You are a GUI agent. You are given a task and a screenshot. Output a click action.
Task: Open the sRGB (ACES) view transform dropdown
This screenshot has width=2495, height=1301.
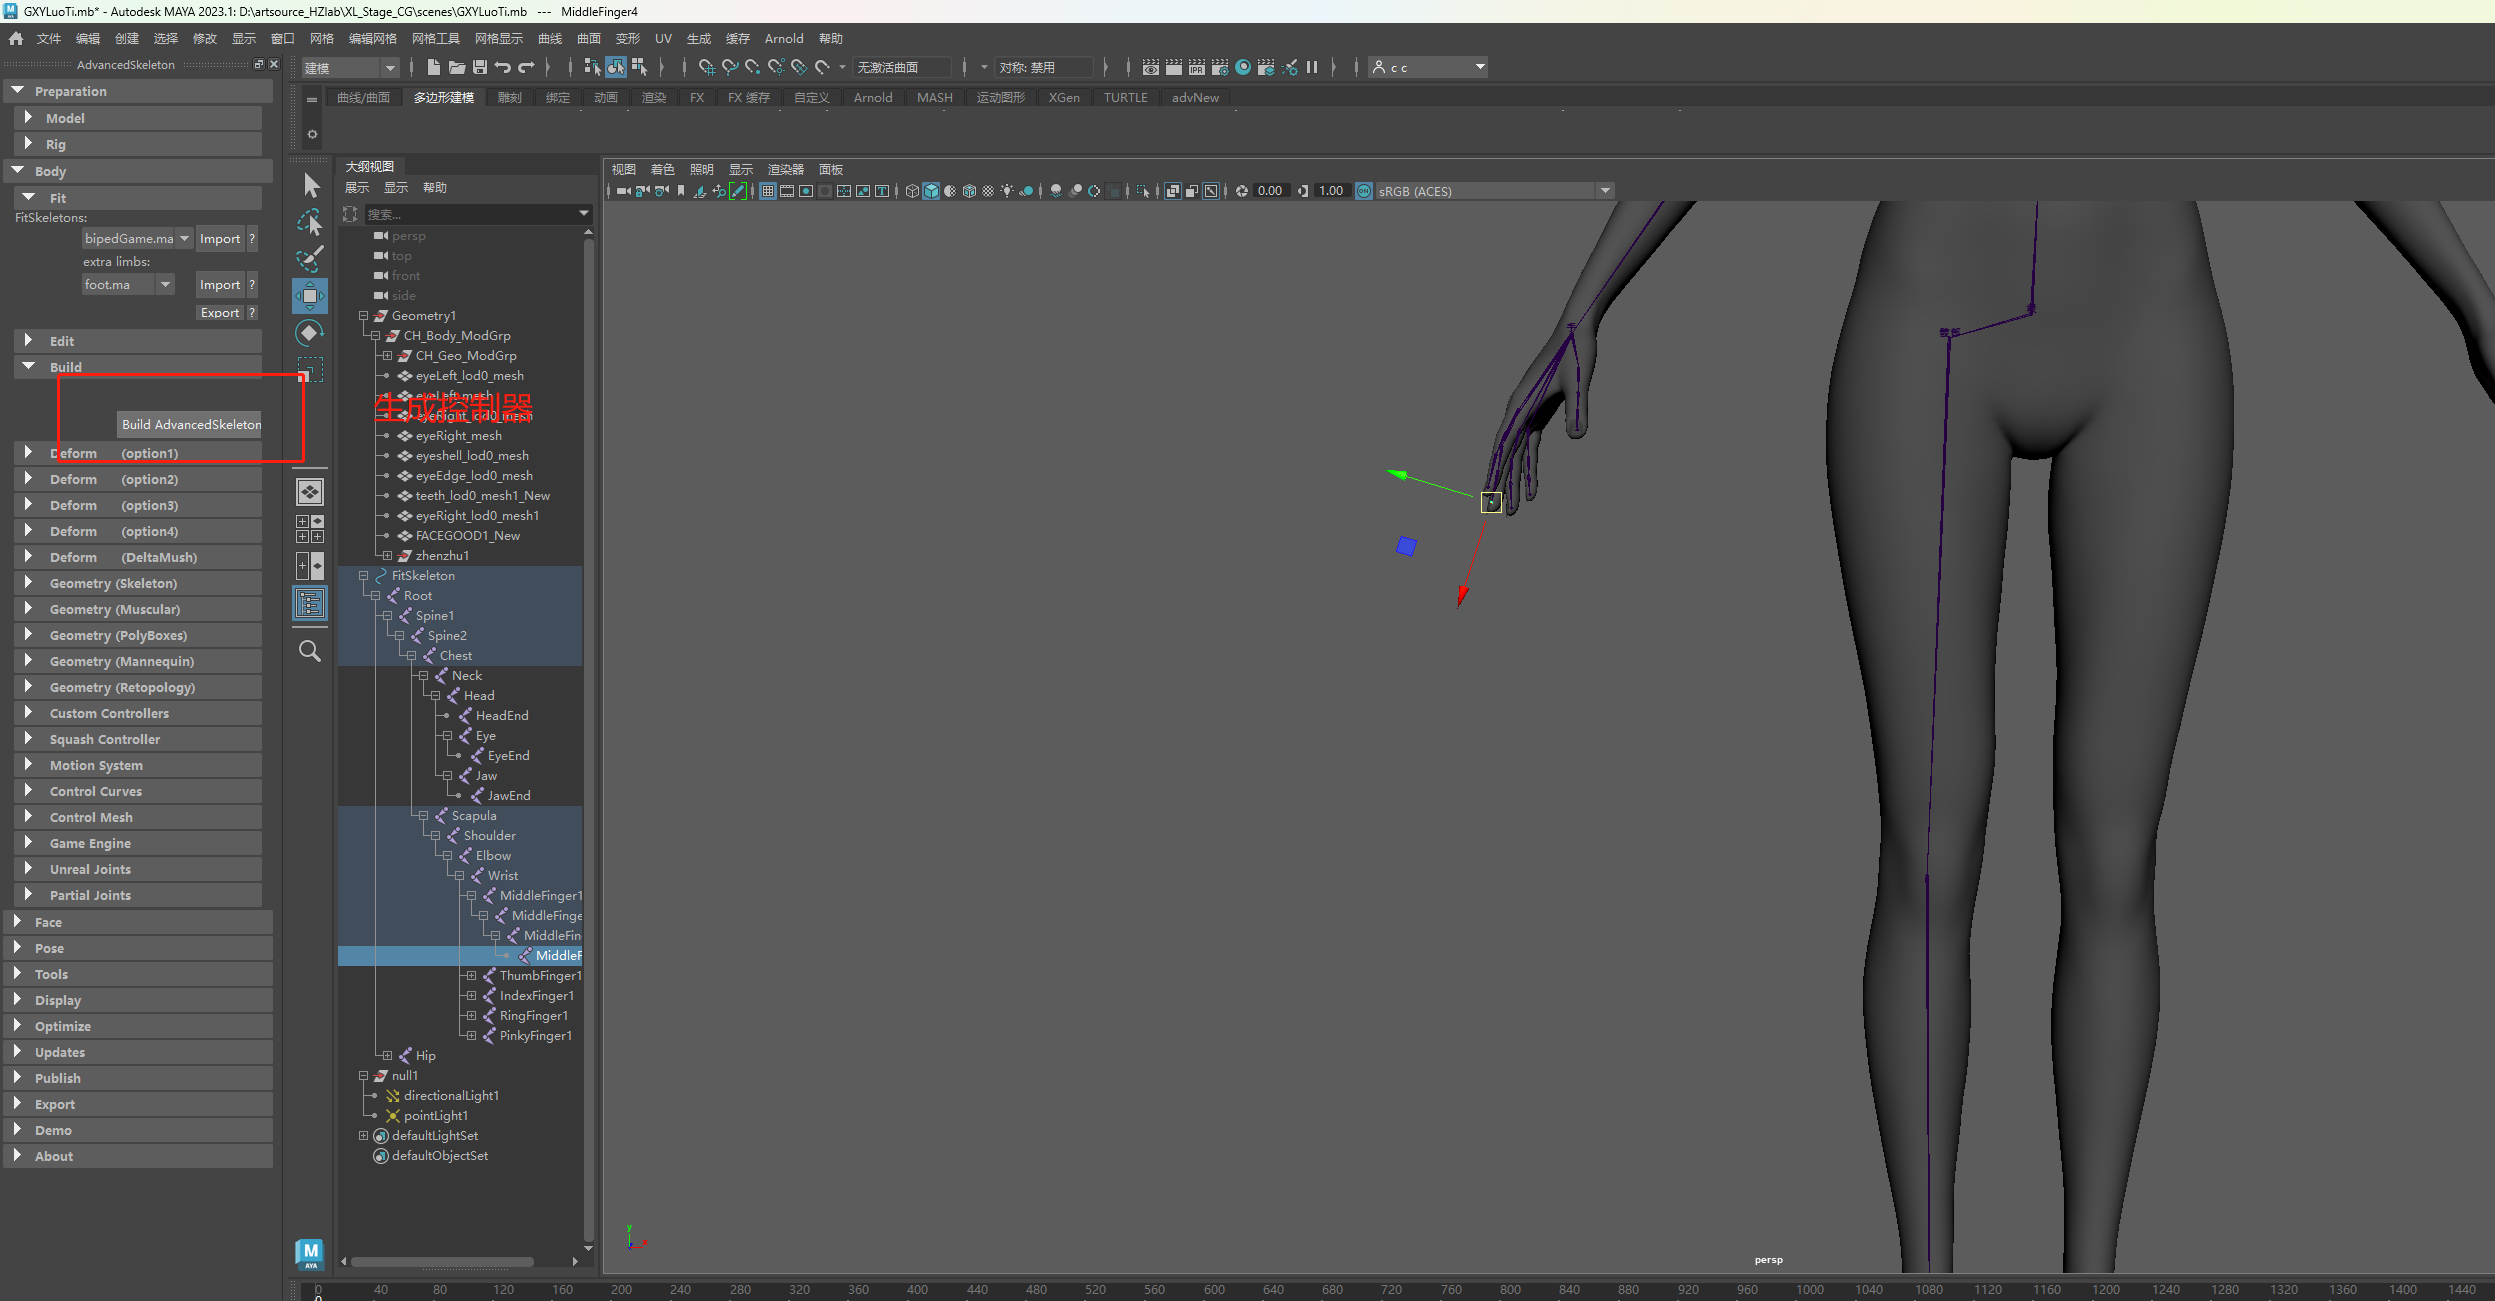1605,191
